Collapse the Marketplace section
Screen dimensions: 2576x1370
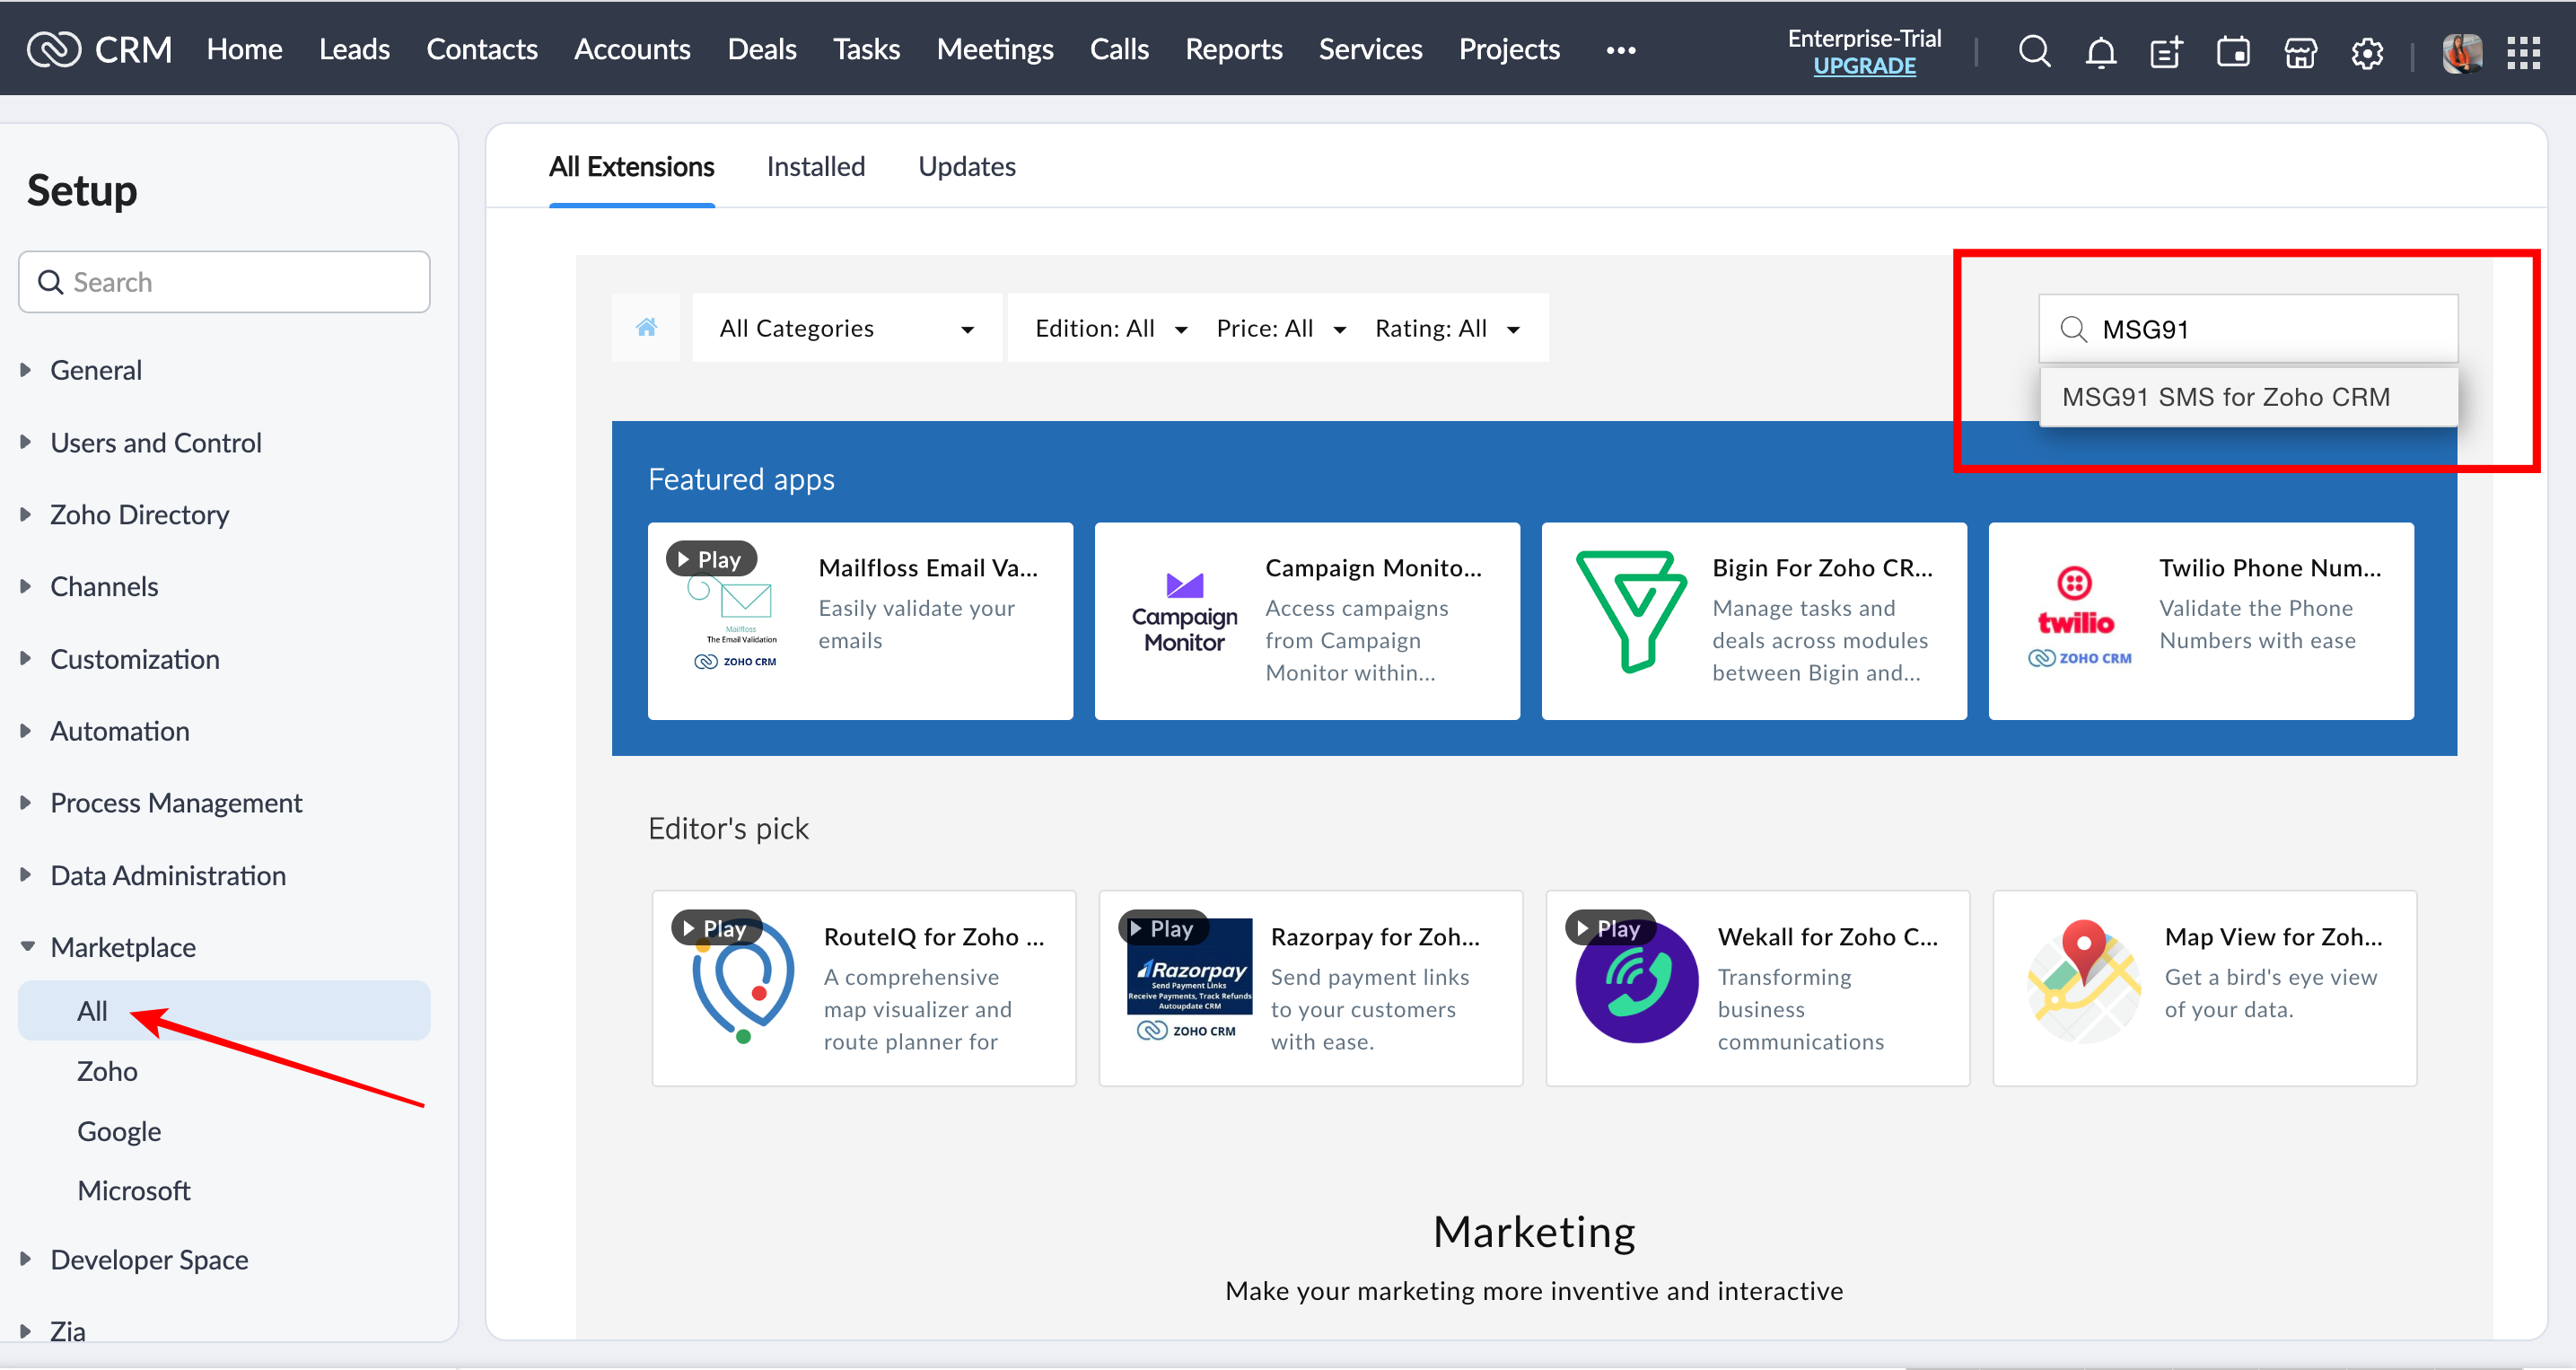click(26, 946)
